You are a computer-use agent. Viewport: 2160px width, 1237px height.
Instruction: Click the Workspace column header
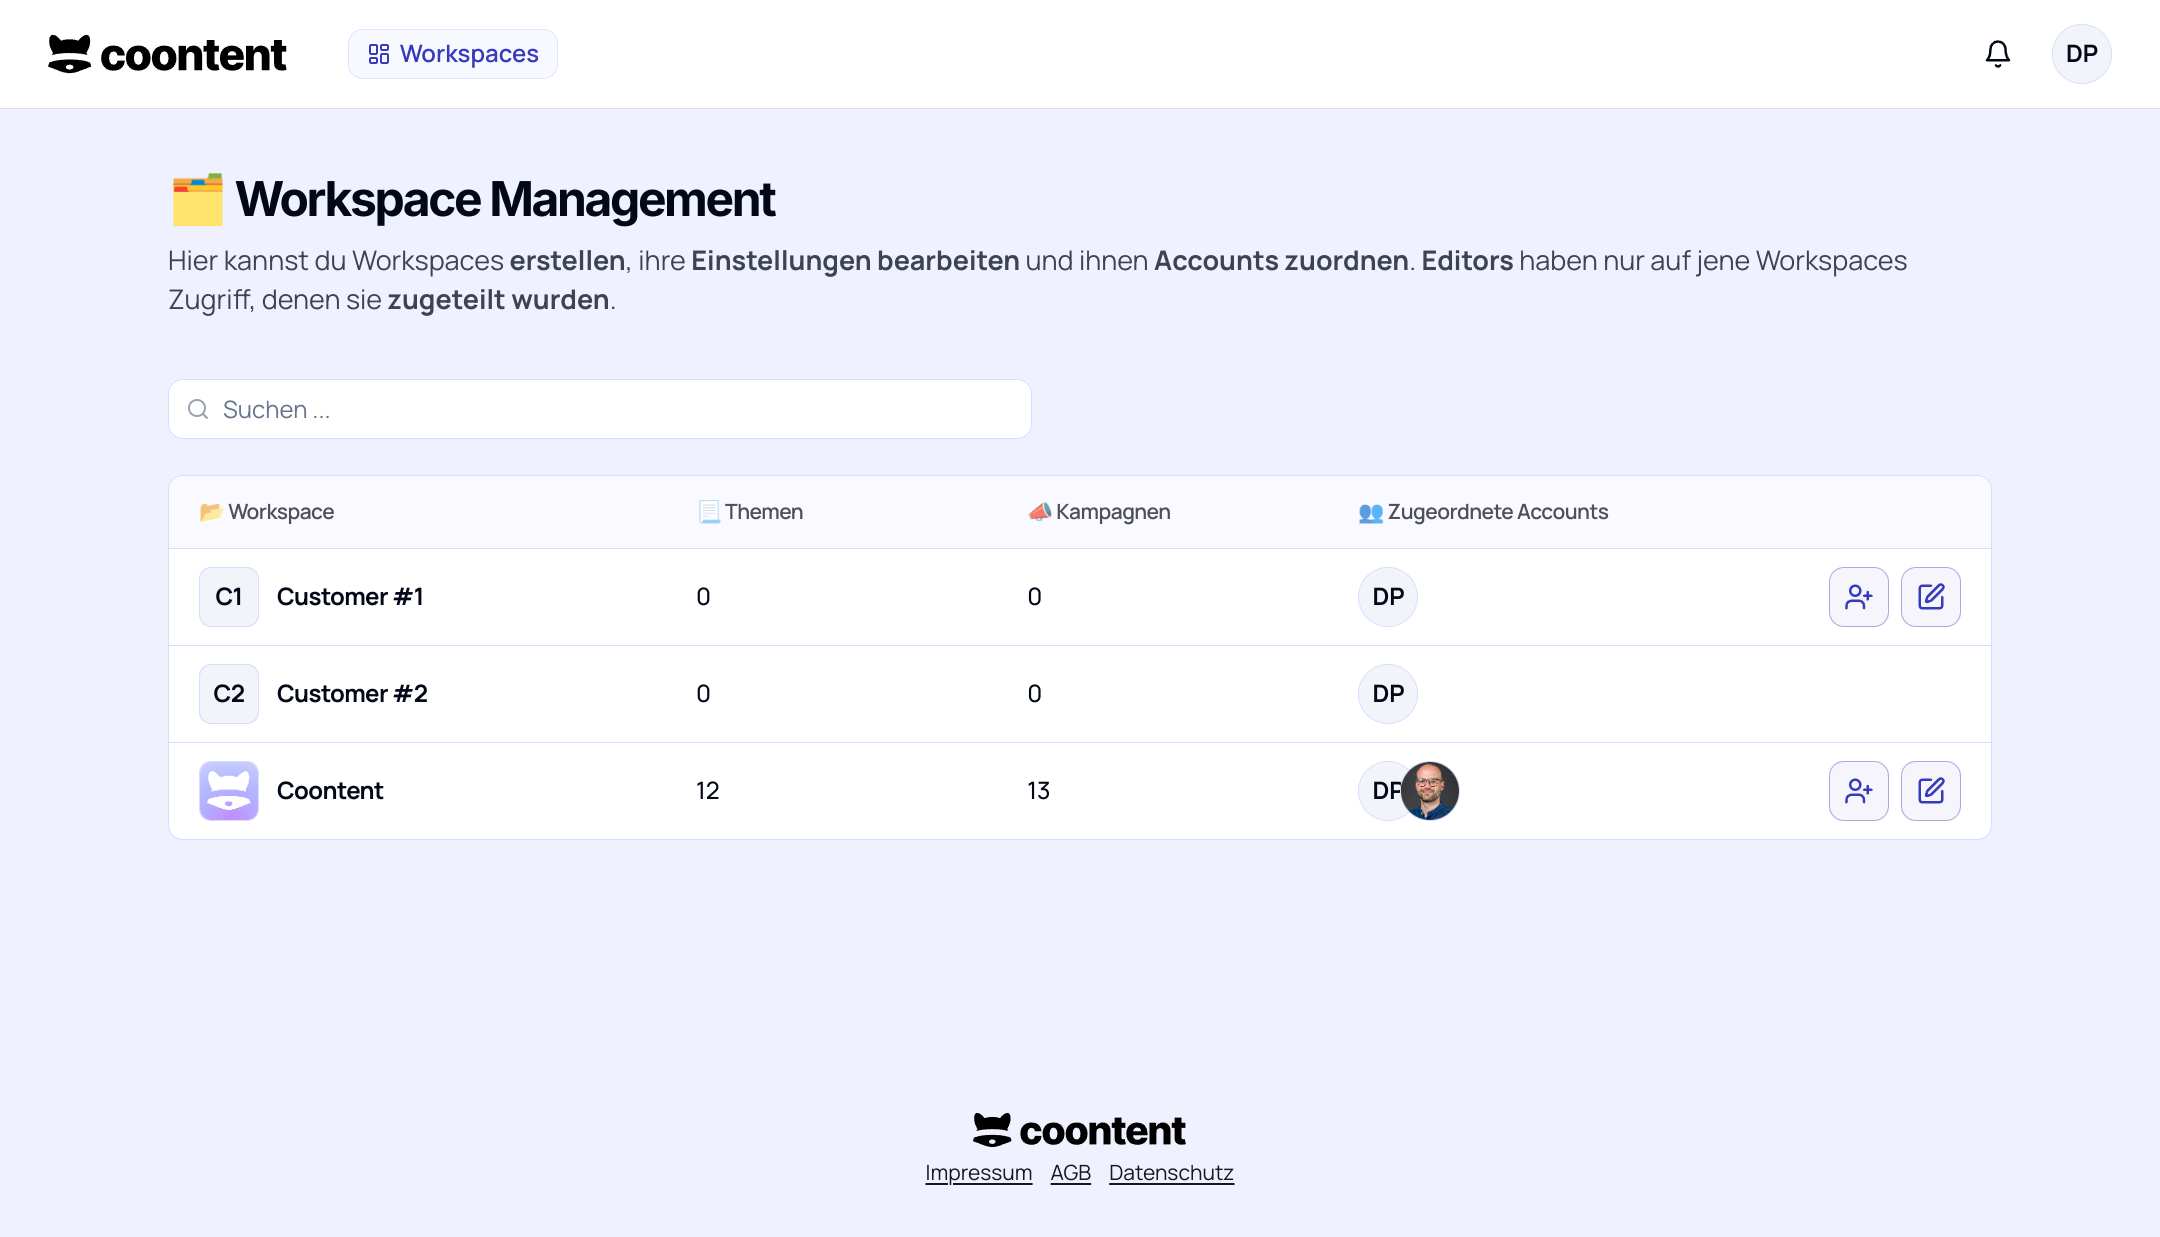[267, 512]
